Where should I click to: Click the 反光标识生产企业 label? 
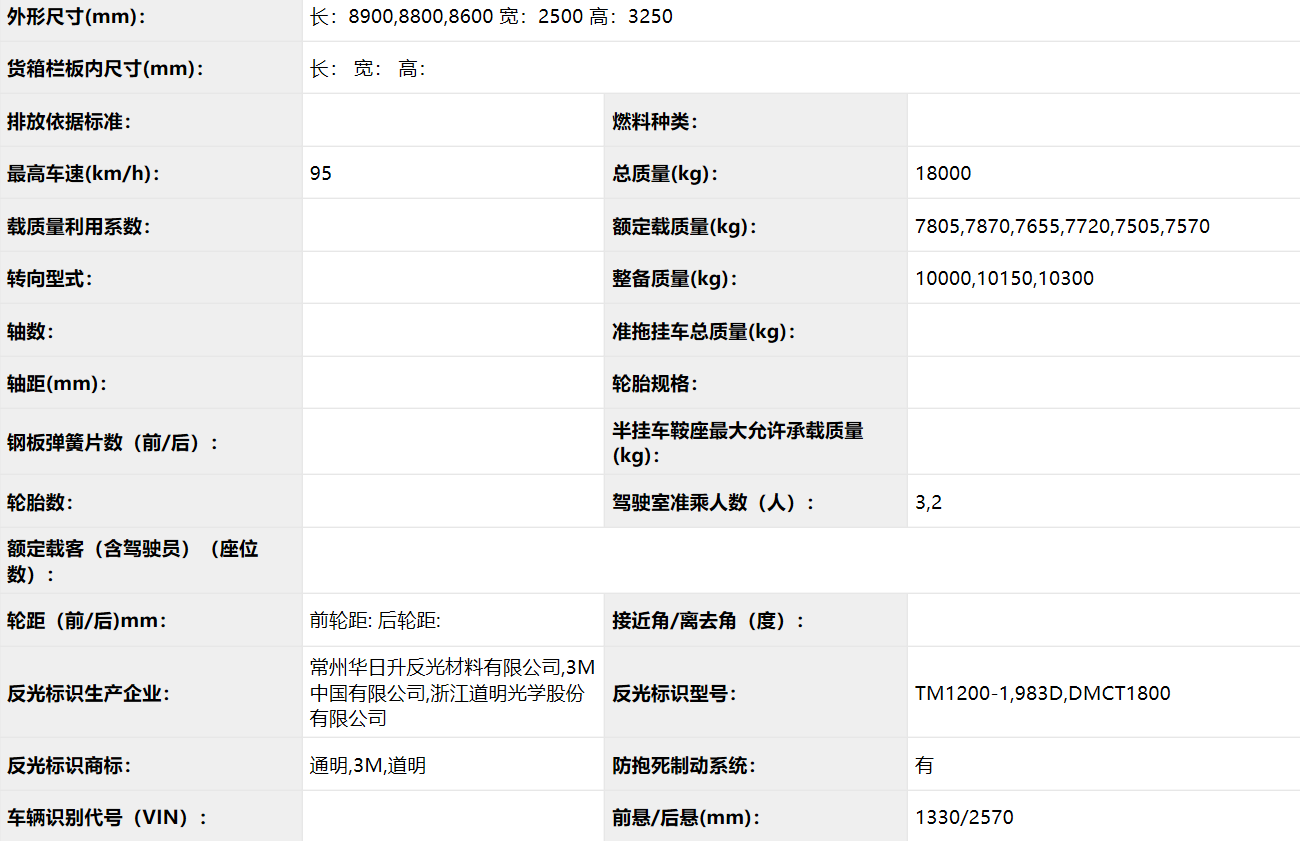pyautogui.click(x=88, y=693)
